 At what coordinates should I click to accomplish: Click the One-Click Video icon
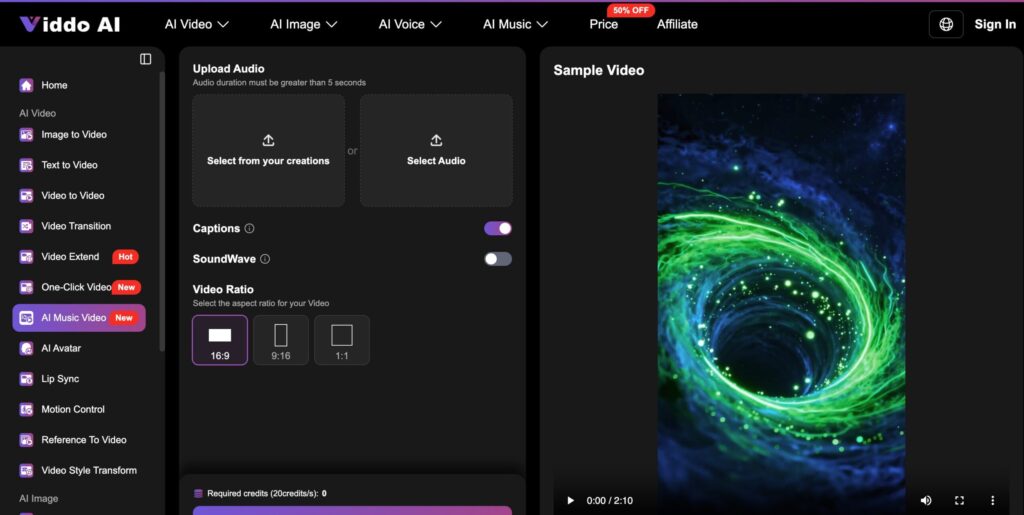[x=26, y=287]
